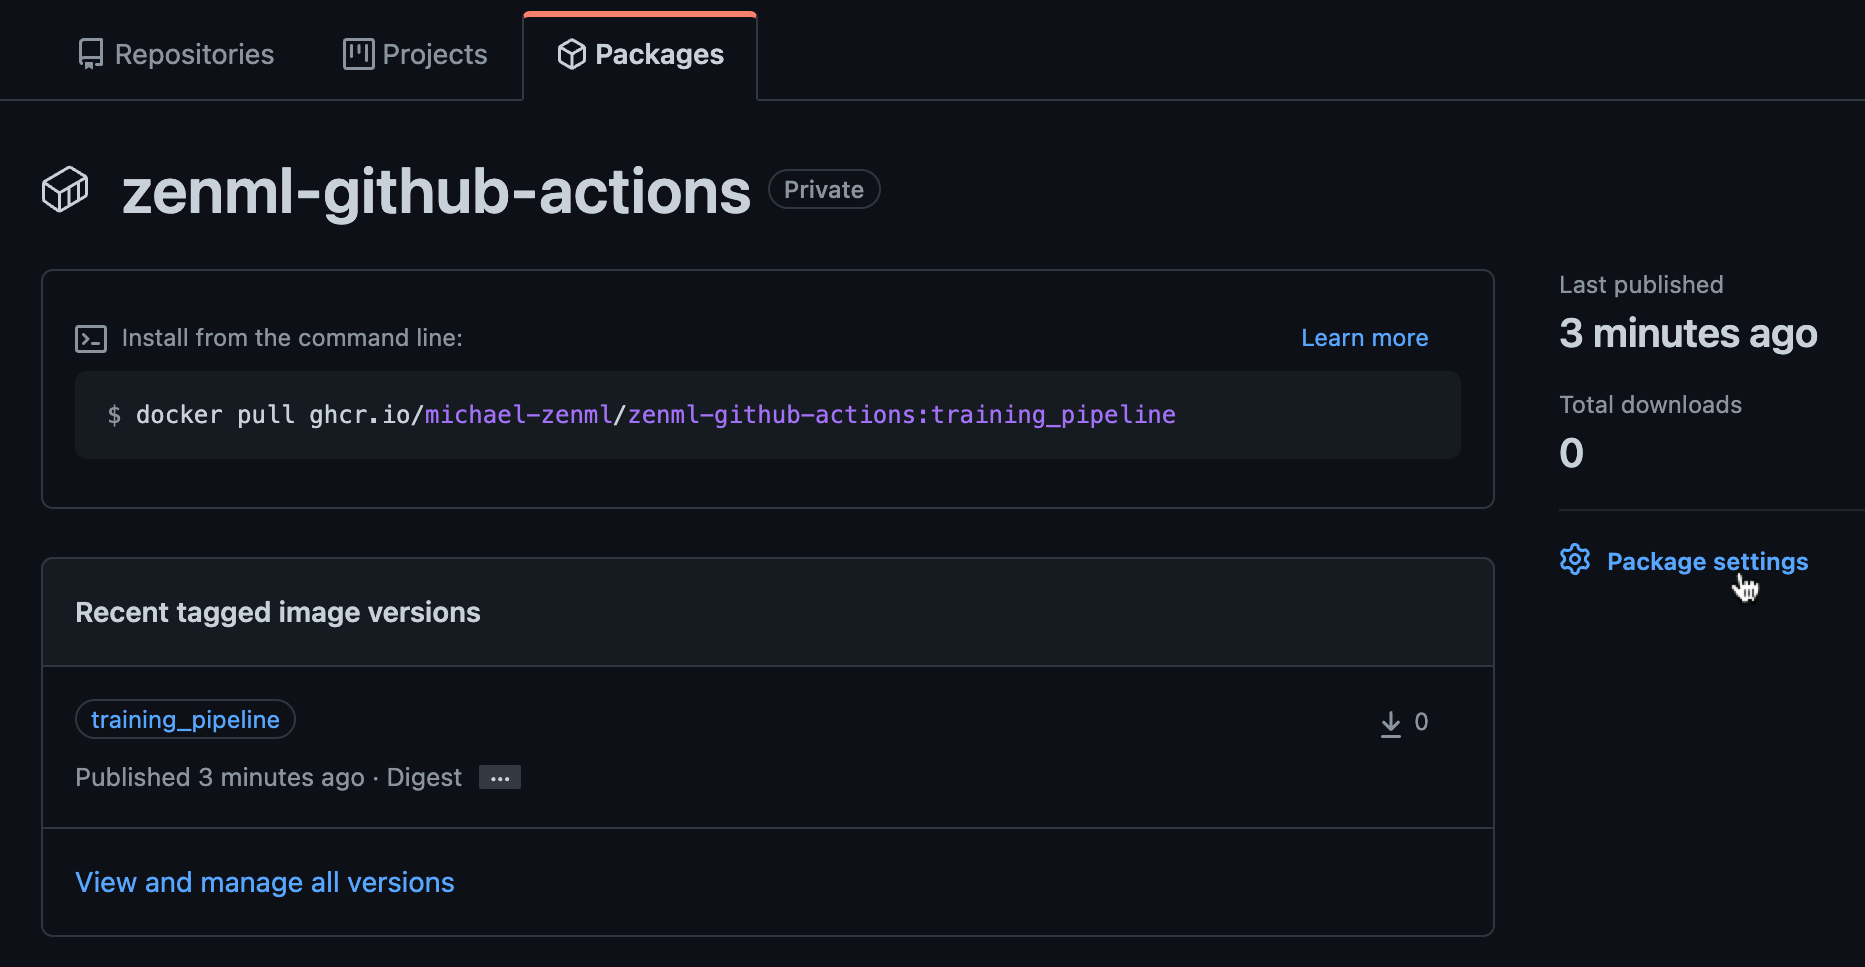Click the Projects board icon
The image size is (1865, 967).
coord(358,54)
